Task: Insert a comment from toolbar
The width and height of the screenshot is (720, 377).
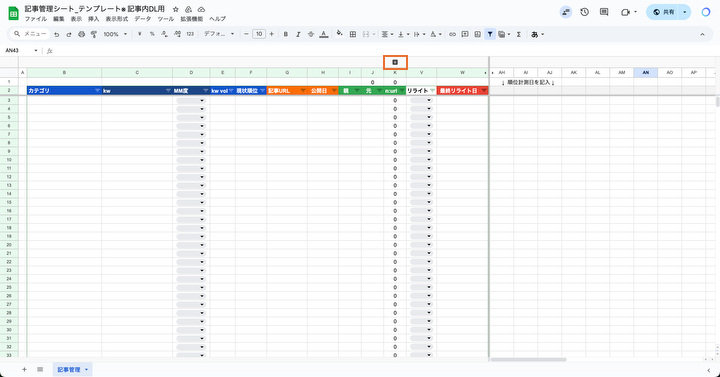Action: pyautogui.click(x=465, y=34)
